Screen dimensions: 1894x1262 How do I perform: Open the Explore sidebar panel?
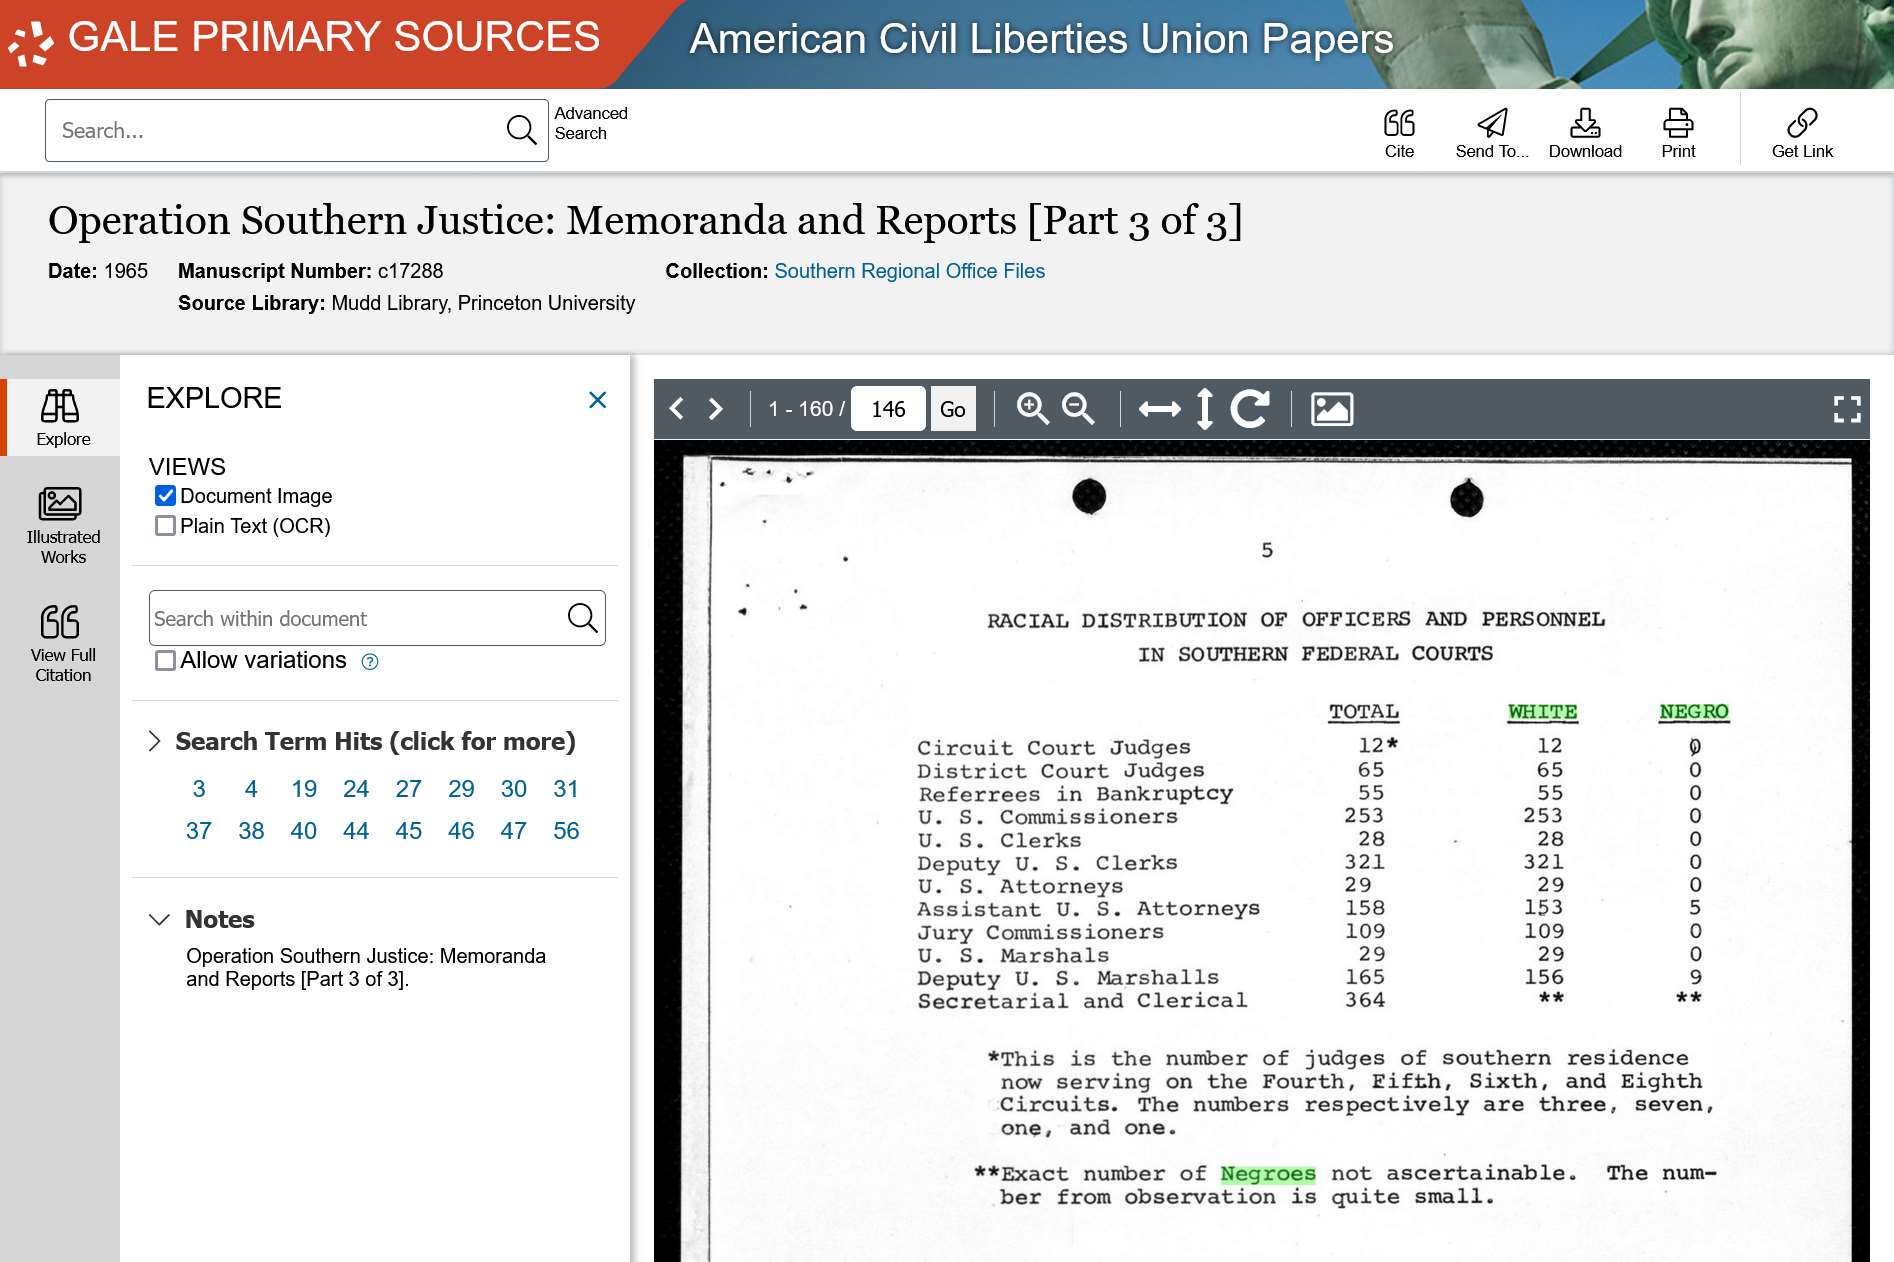(62, 418)
